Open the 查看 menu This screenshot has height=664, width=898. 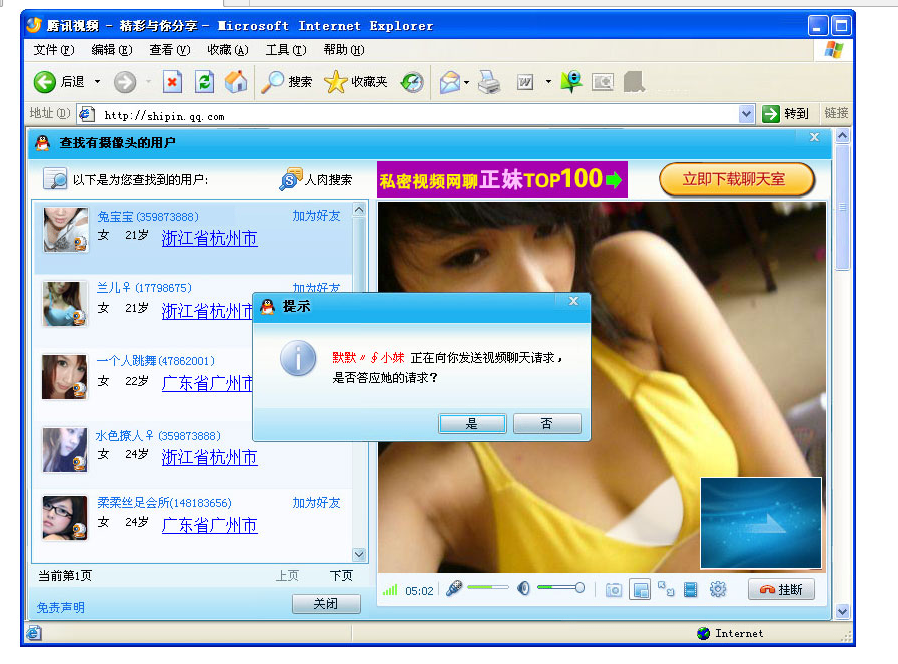click(x=169, y=49)
